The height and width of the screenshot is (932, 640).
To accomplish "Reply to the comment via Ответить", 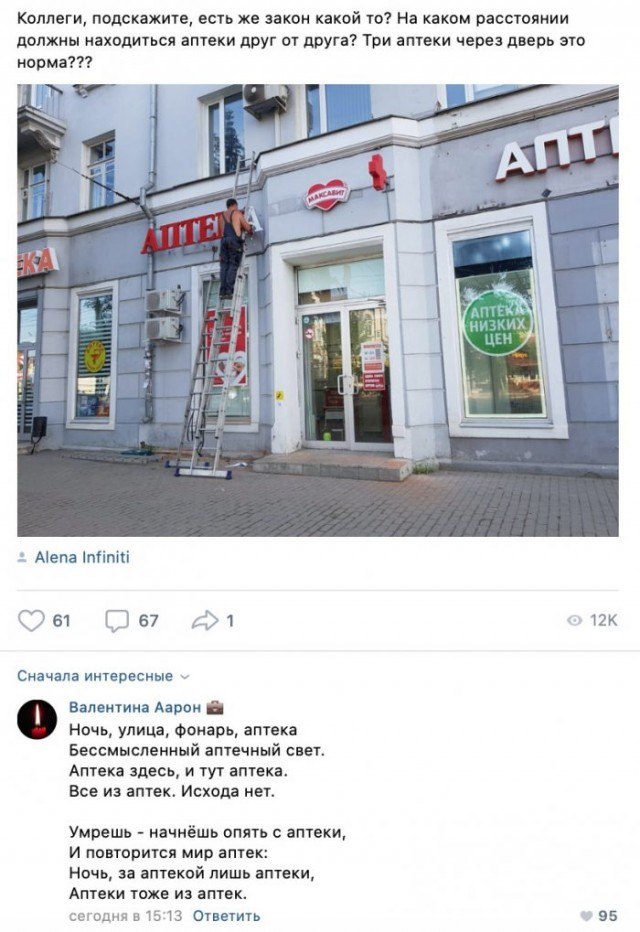I will tap(226, 916).
